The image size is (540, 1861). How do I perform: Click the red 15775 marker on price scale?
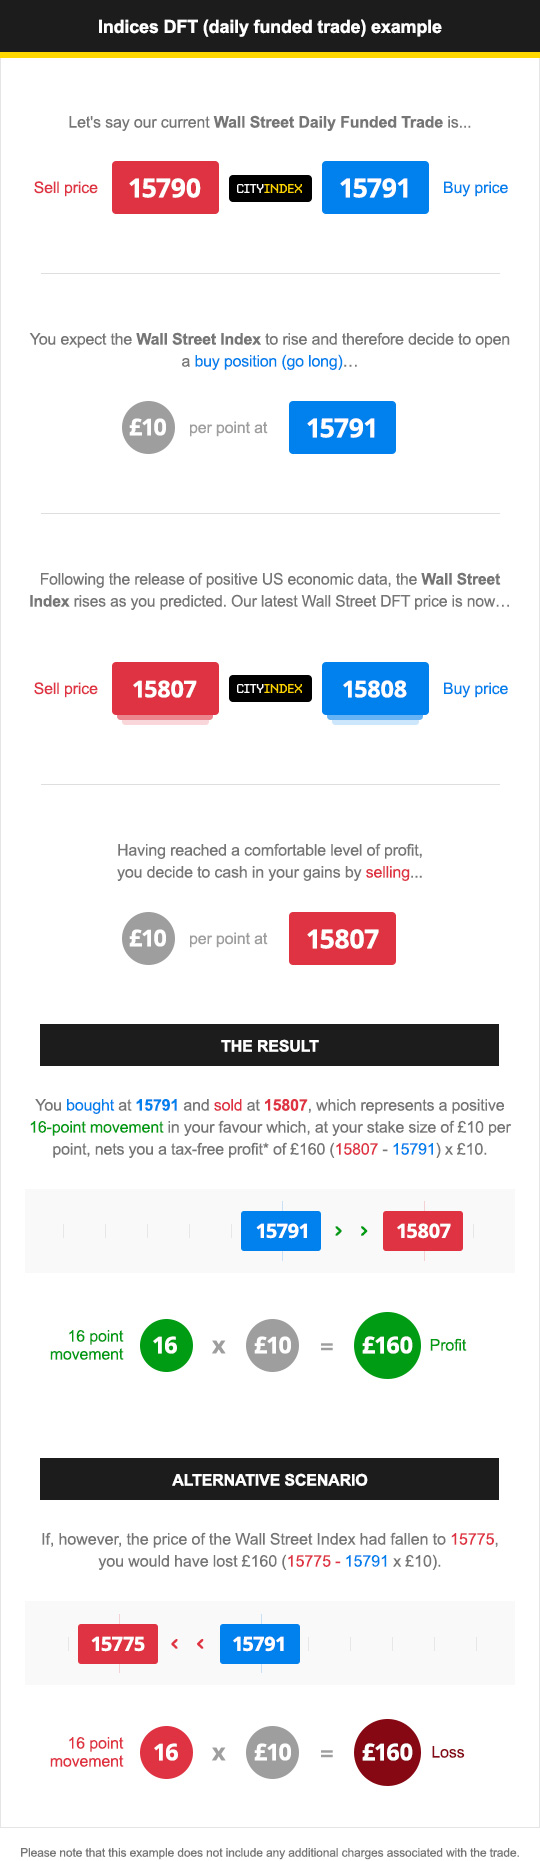[x=118, y=1644]
